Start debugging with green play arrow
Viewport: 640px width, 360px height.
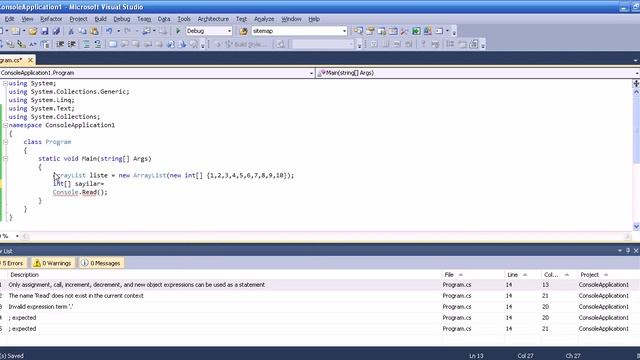(x=178, y=31)
